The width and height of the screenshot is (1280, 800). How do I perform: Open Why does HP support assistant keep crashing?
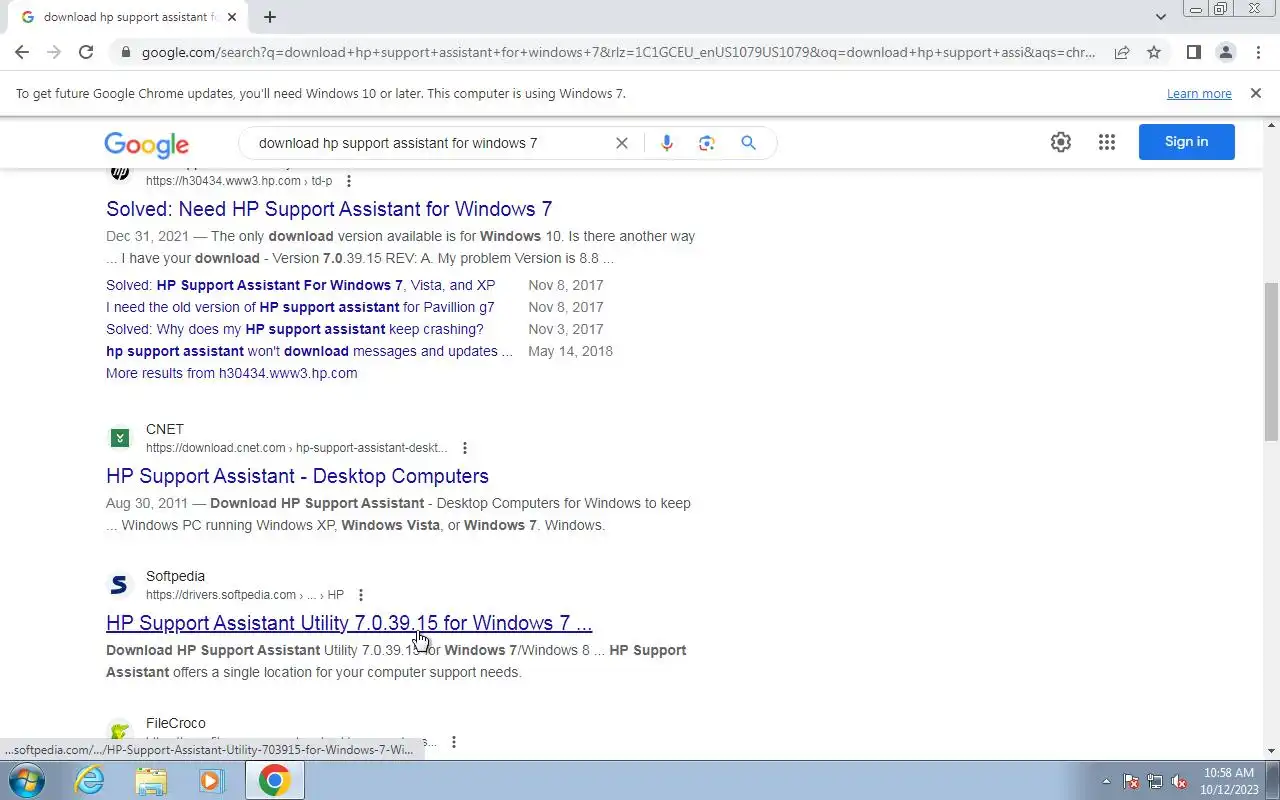(294, 329)
